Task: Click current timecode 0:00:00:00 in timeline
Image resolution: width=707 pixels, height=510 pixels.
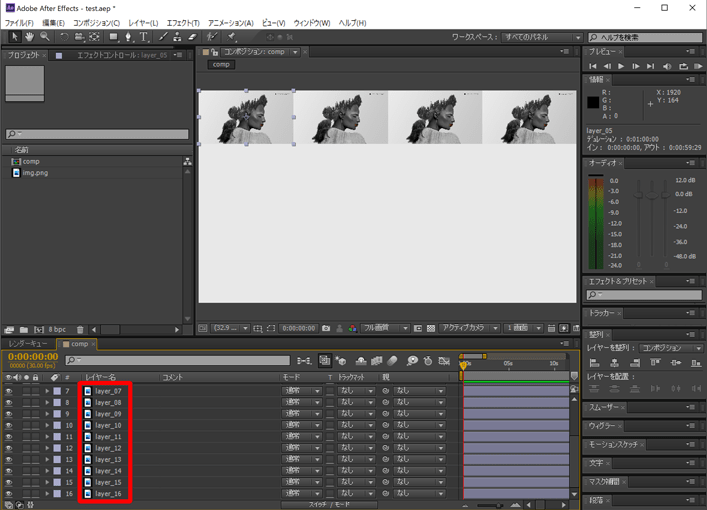Action: pyautogui.click(x=33, y=357)
